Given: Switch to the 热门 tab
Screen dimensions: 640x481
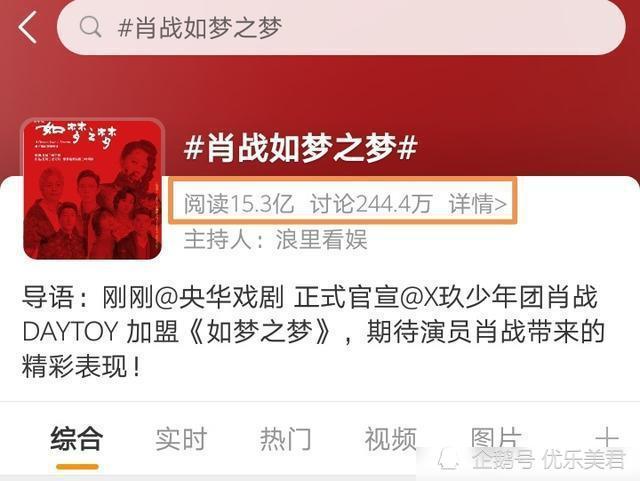Looking at the screenshot, I should click(x=286, y=439).
